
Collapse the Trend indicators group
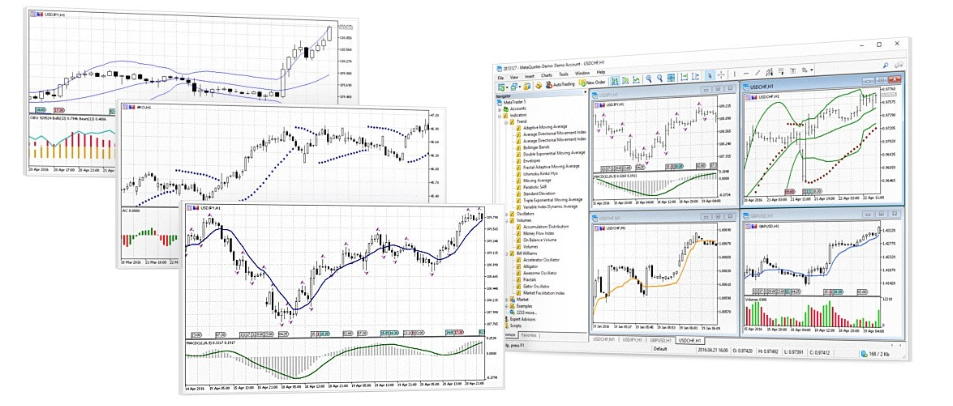506,121
